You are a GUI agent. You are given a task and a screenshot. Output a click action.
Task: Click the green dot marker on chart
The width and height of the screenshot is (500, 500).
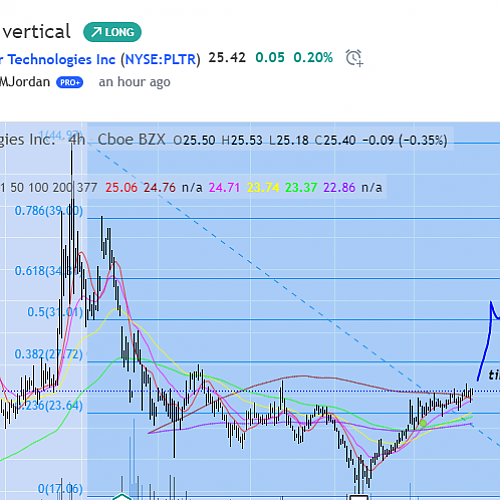423,424
